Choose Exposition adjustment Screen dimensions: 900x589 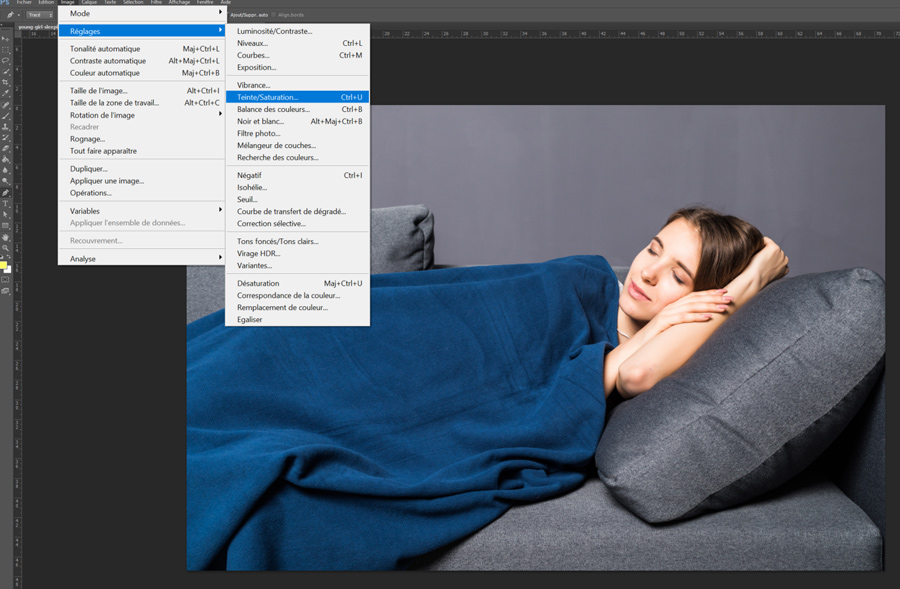pos(297,67)
